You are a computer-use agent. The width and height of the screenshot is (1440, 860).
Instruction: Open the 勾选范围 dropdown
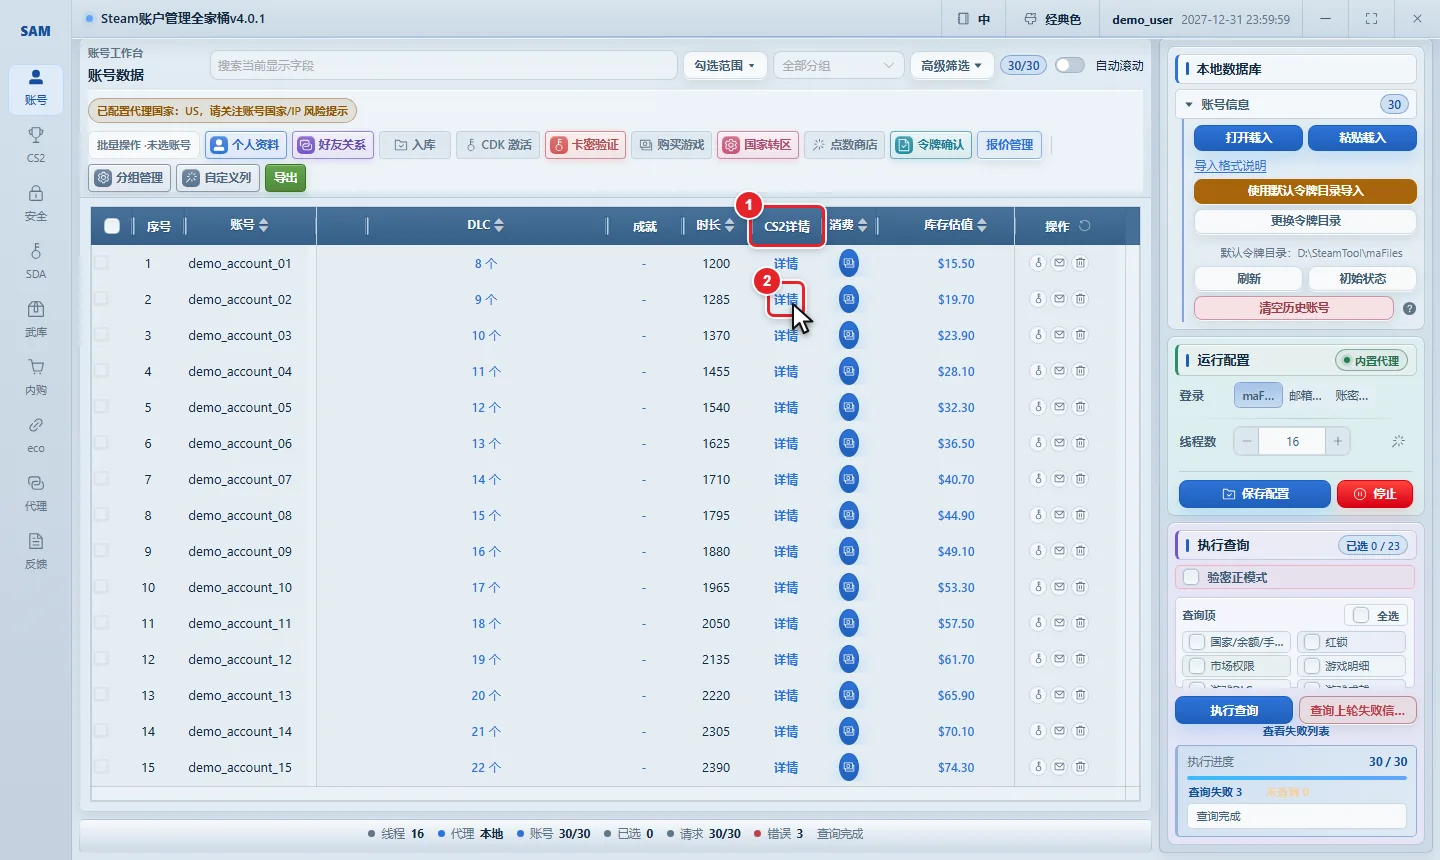725,65
